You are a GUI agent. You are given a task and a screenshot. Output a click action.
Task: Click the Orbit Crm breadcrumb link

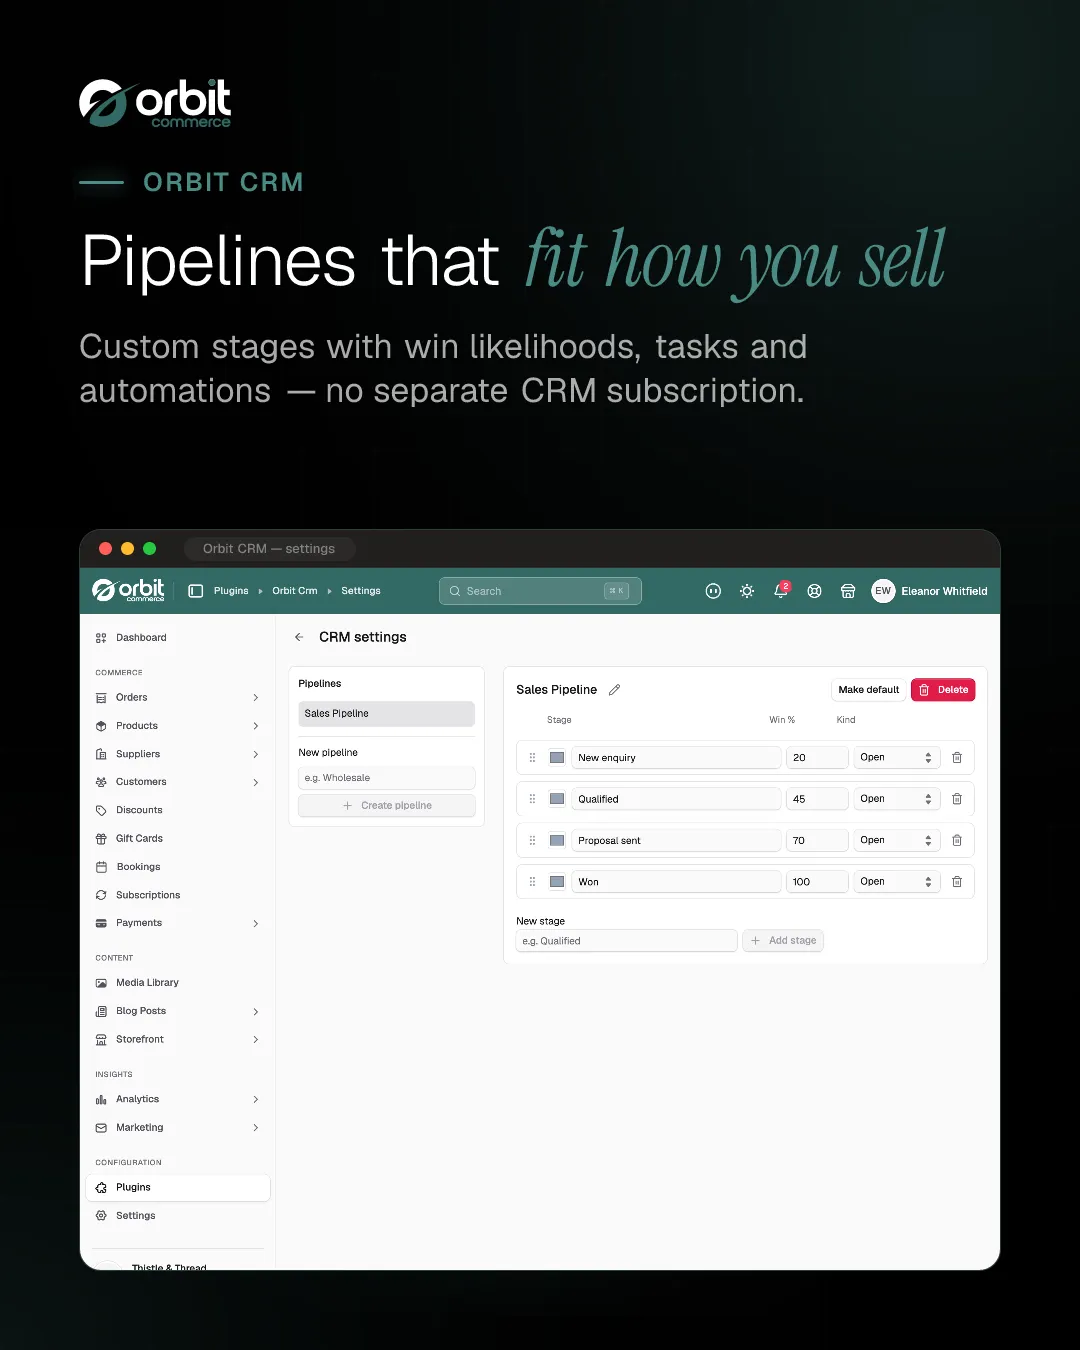295,591
